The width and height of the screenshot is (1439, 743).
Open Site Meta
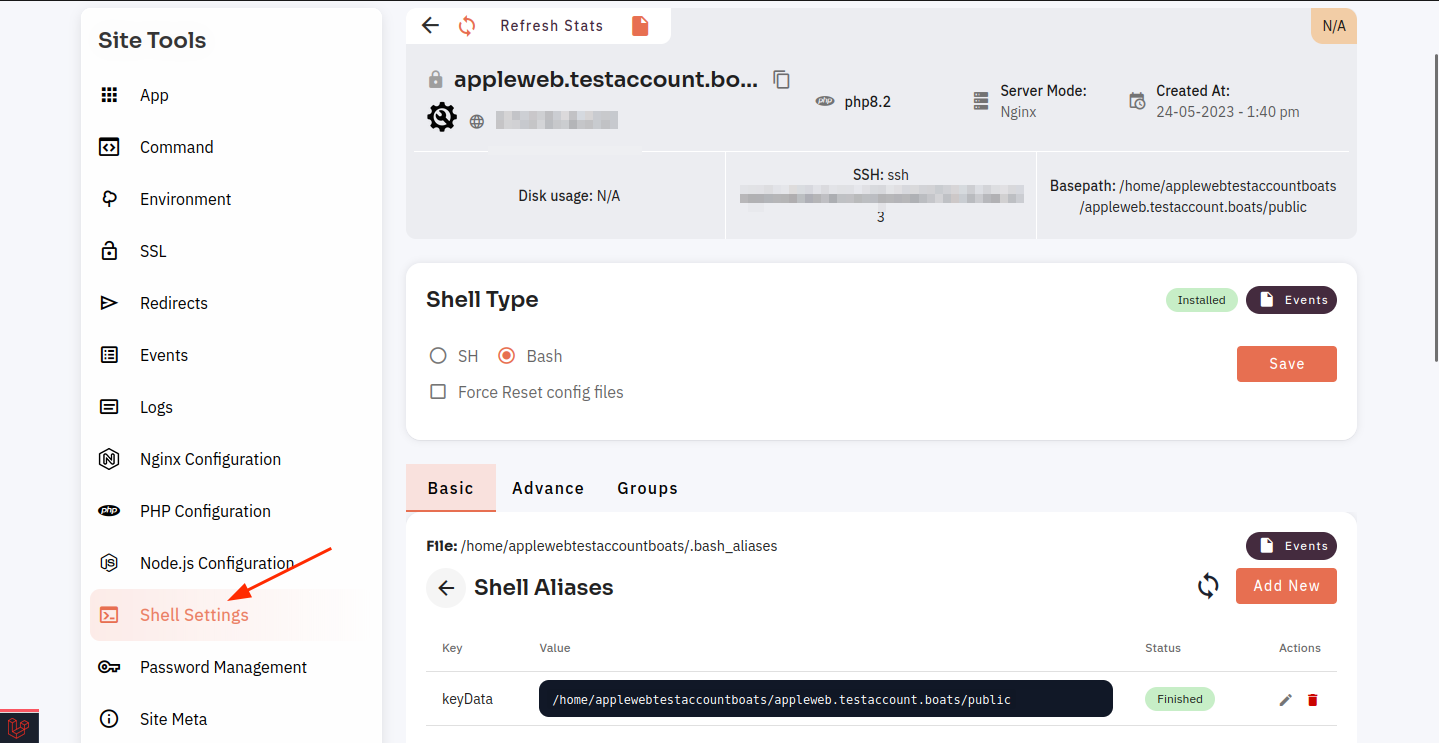(173, 719)
